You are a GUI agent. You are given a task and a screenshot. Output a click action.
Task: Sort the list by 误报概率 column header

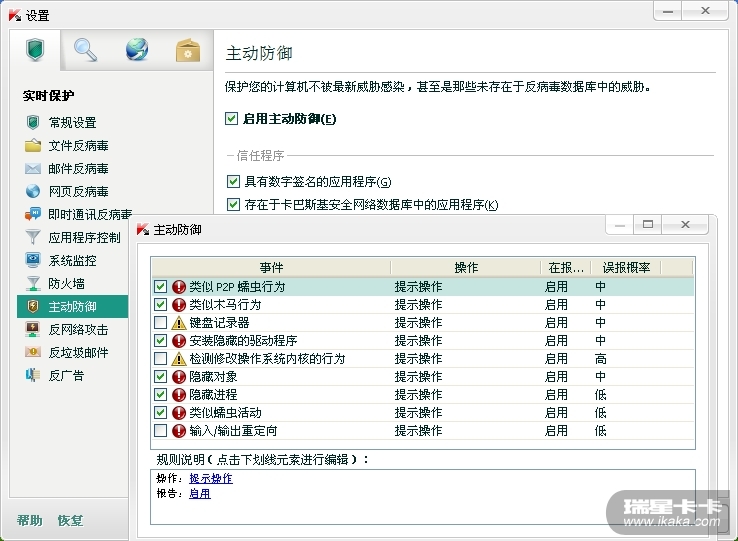point(626,268)
